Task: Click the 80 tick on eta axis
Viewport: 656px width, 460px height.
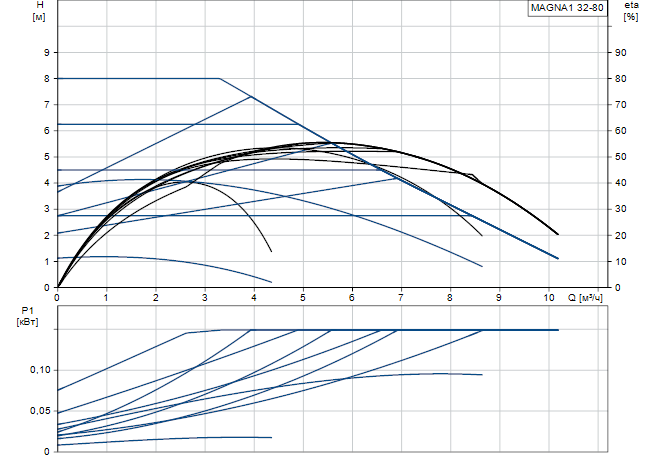Action: pyautogui.click(x=620, y=79)
